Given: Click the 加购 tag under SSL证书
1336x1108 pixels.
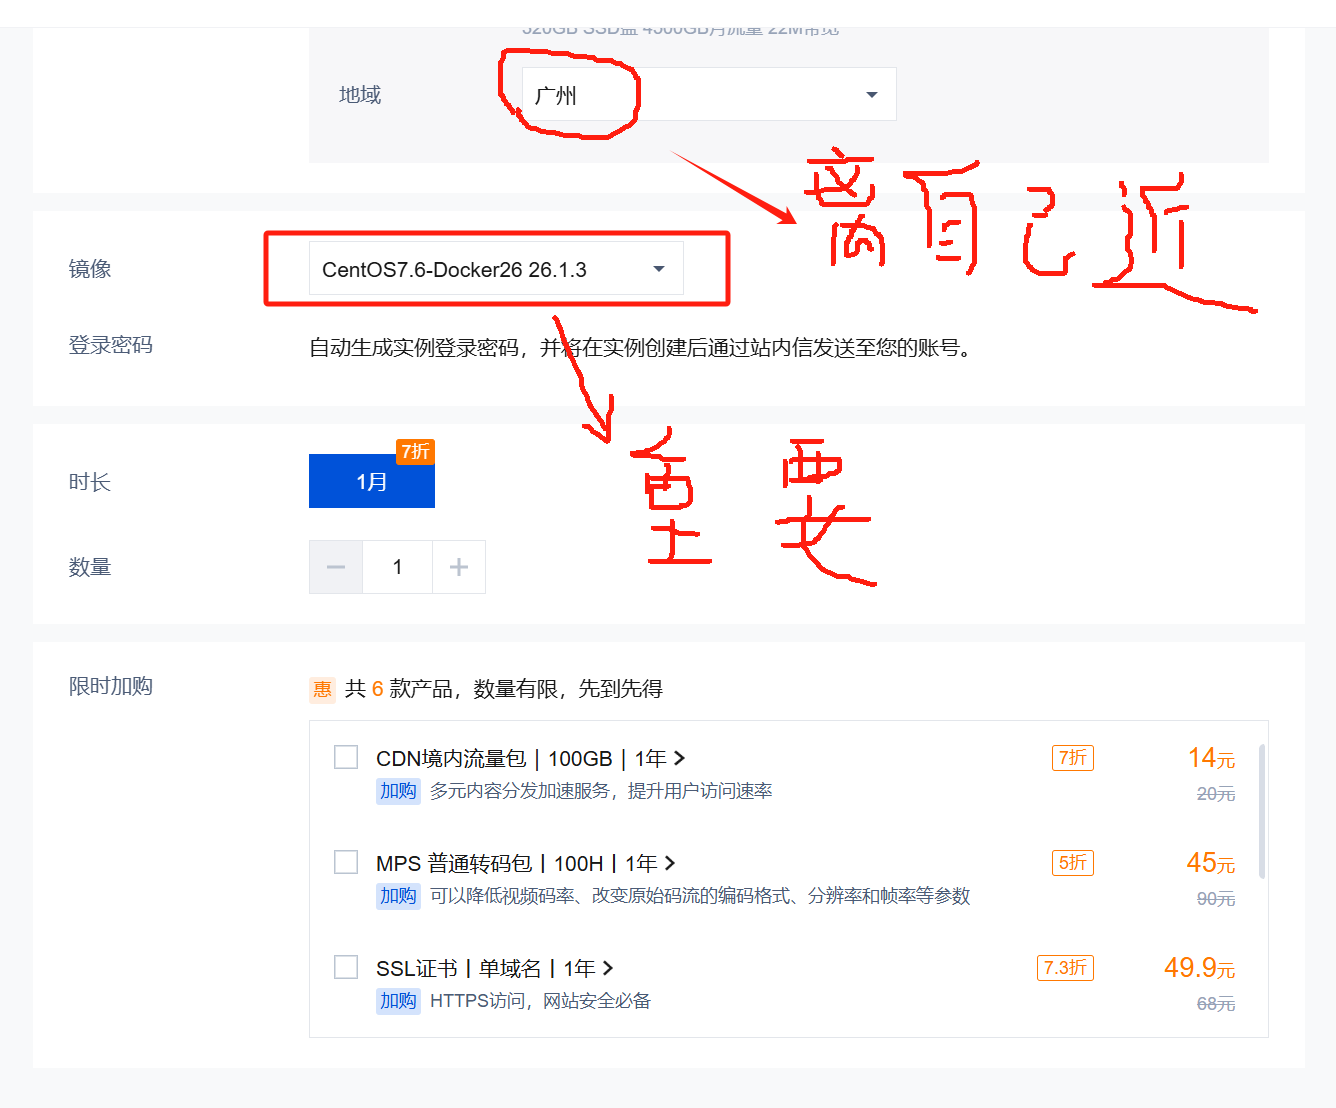Looking at the screenshot, I should pyautogui.click(x=398, y=1001).
